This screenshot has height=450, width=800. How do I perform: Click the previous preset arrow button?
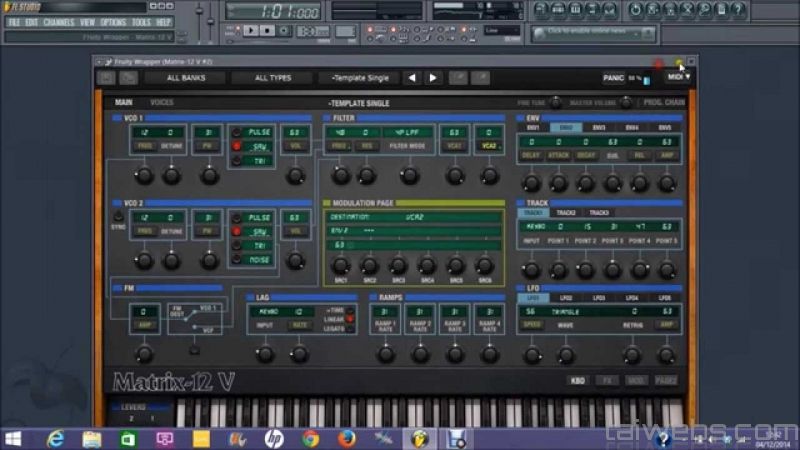(x=410, y=77)
